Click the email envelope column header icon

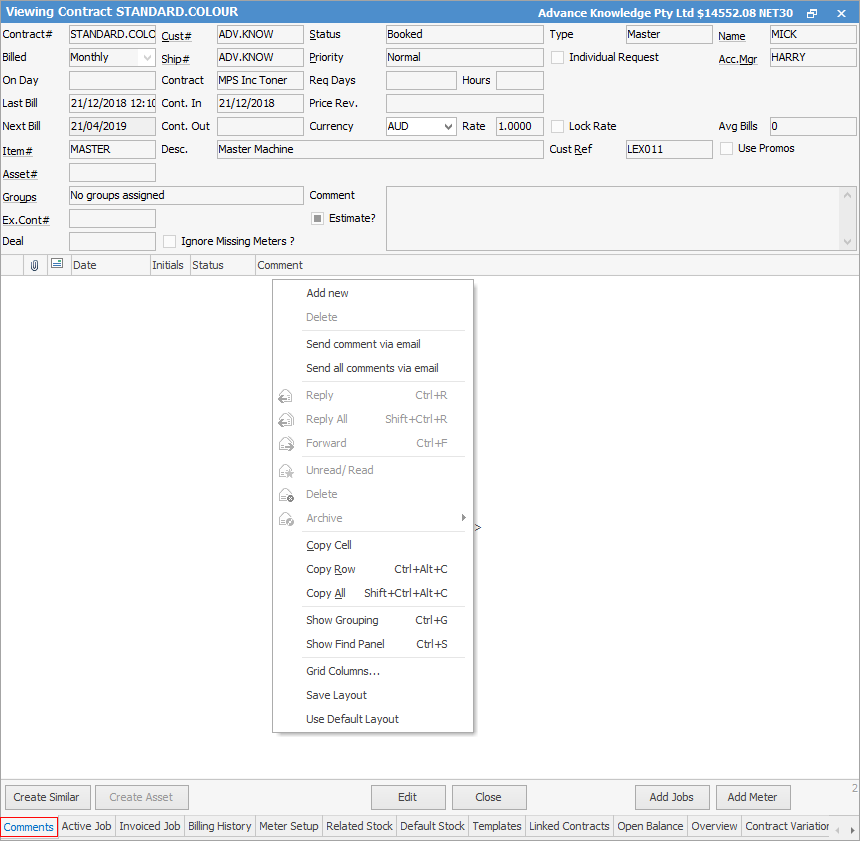pos(57,265)
